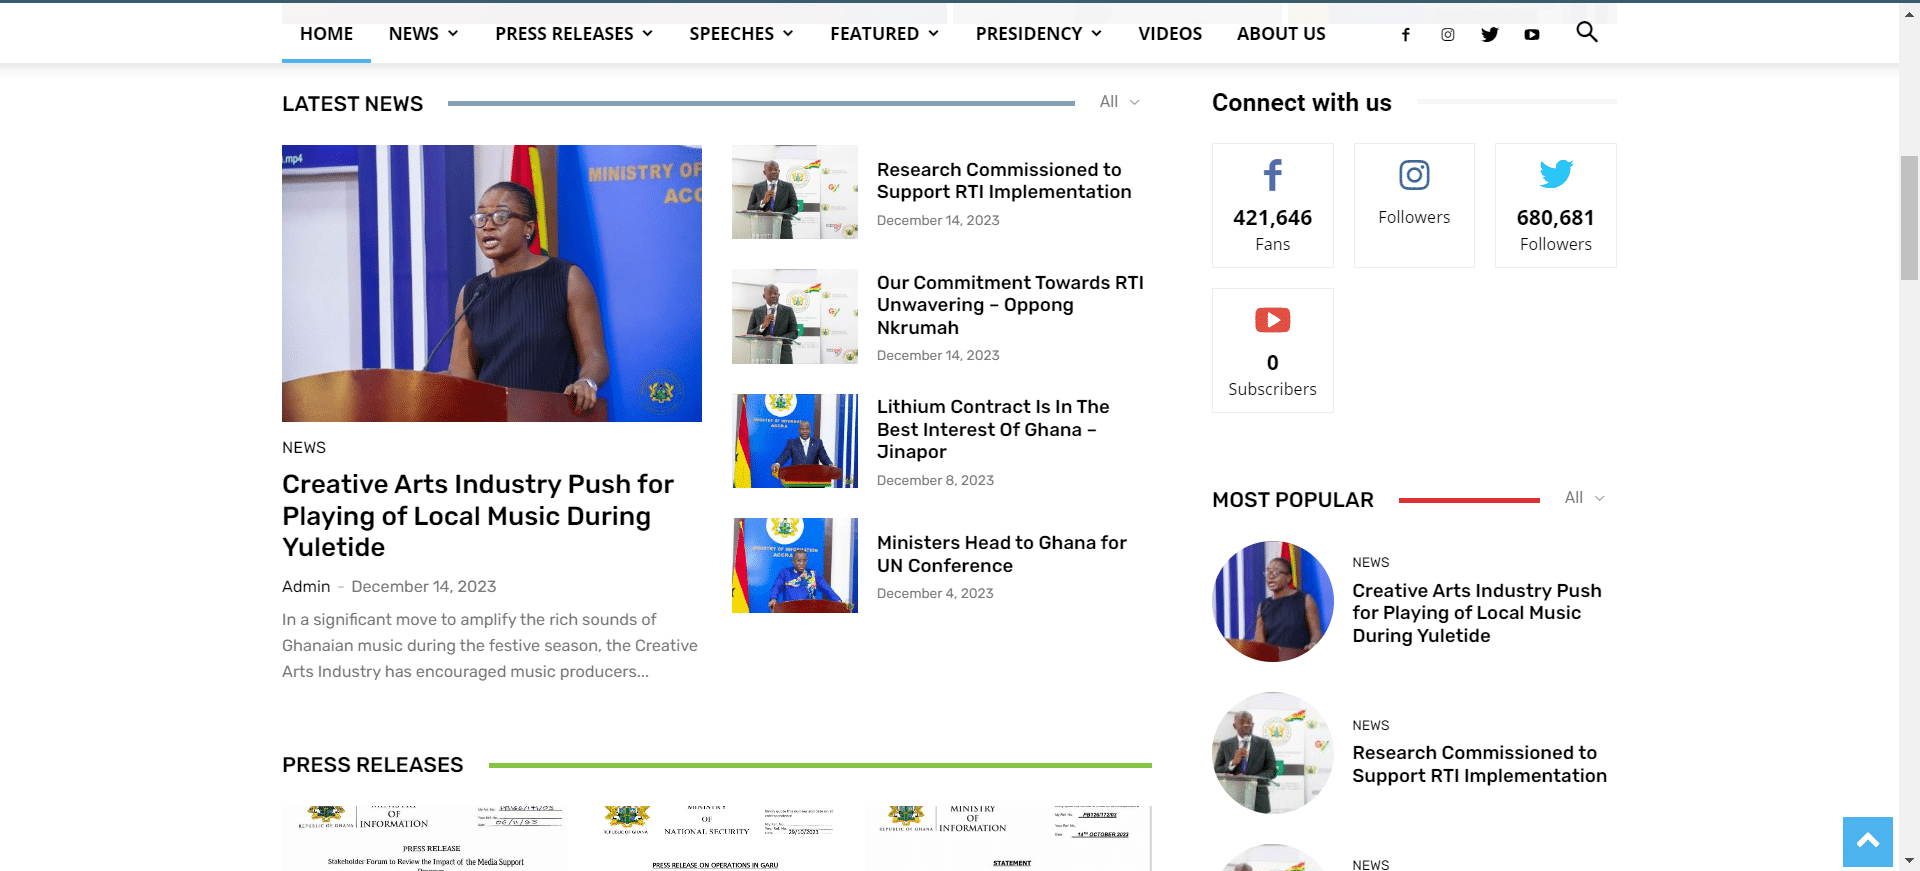Go to the VIDEOS menu item
Image resolution: width=1920 pixels, height=871 pixels.
(1170, 34)
